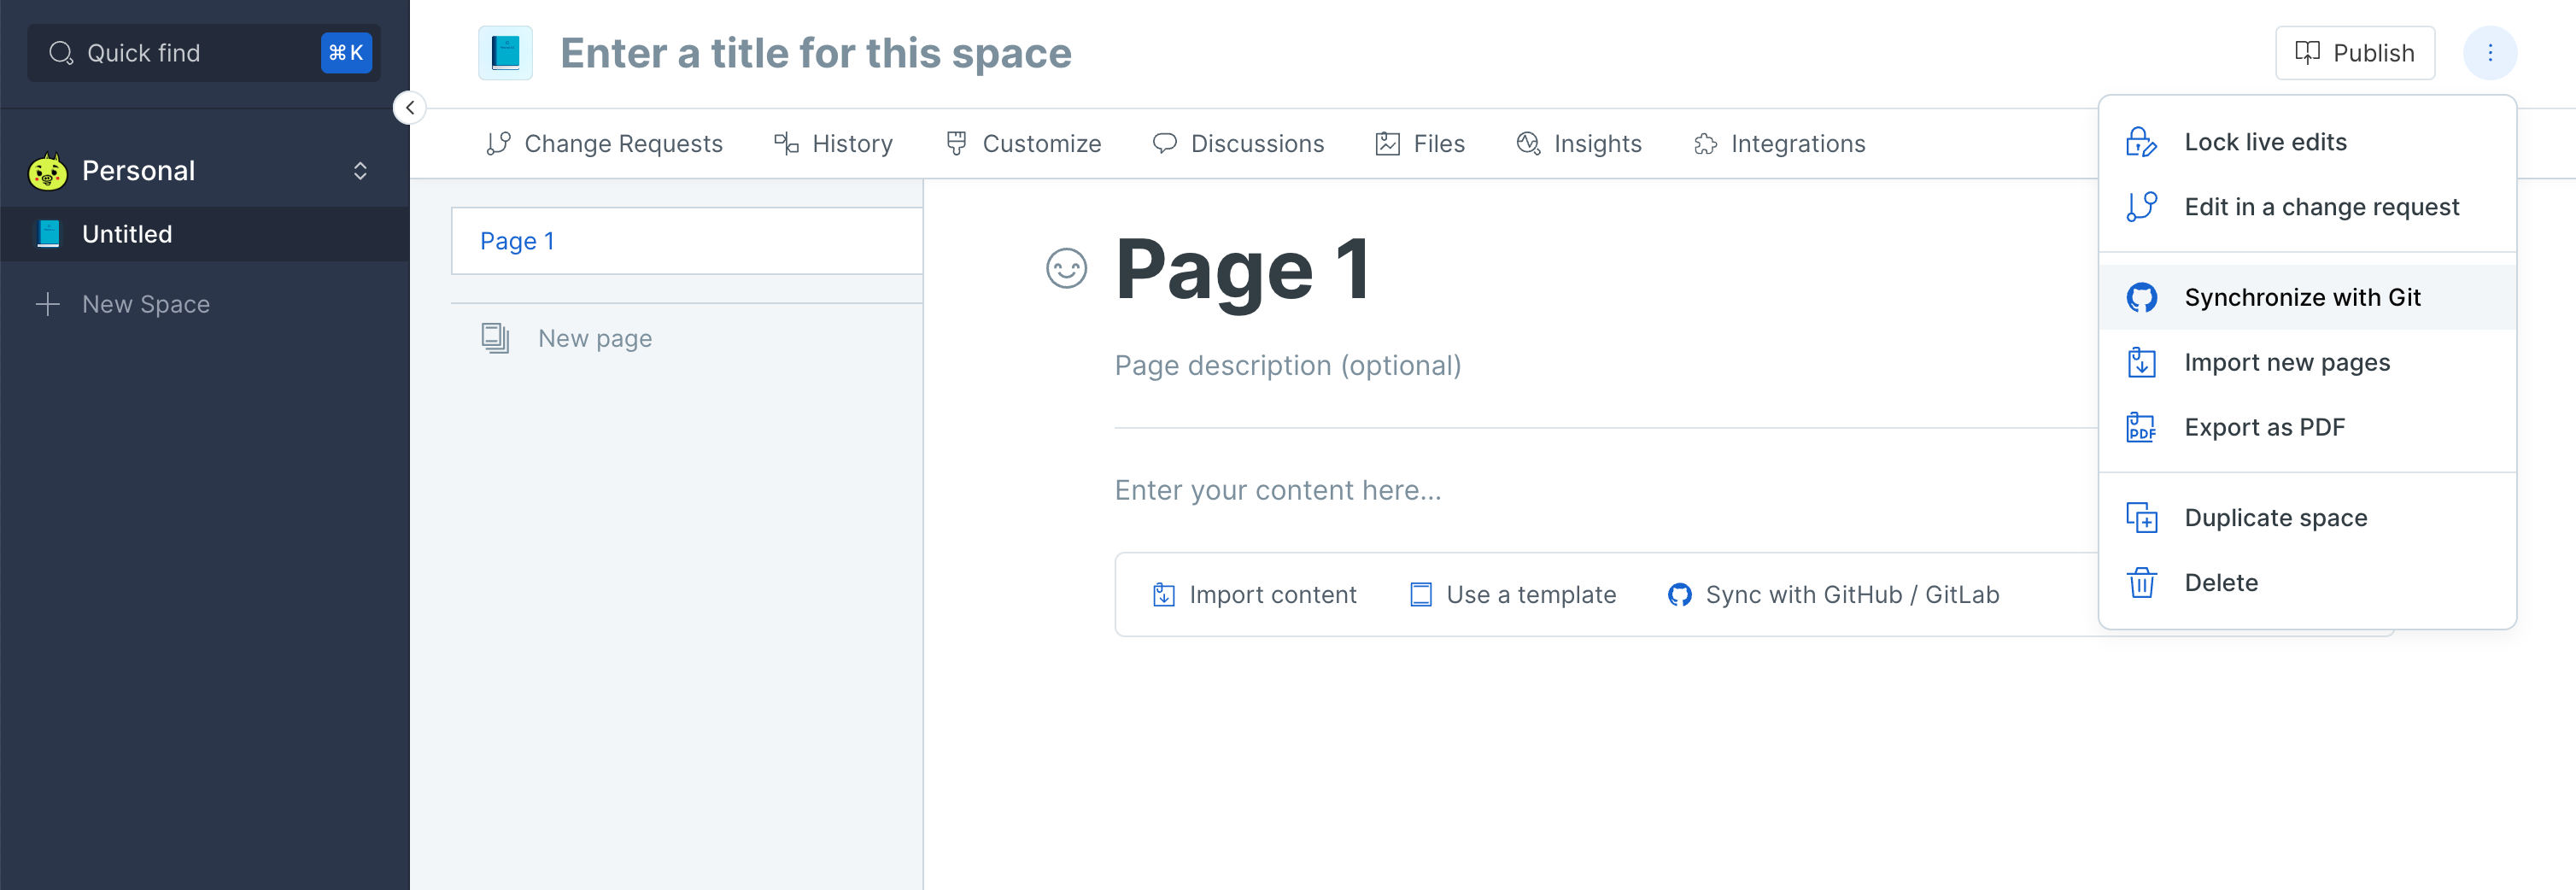The width and height of the screenshot is (2576, 890).
Task: Select the Untitled space in sidebar
Action: point(205,234)
